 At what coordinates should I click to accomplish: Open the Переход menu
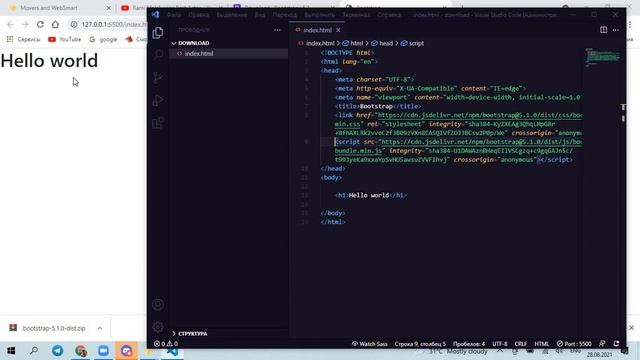[285, 15]
